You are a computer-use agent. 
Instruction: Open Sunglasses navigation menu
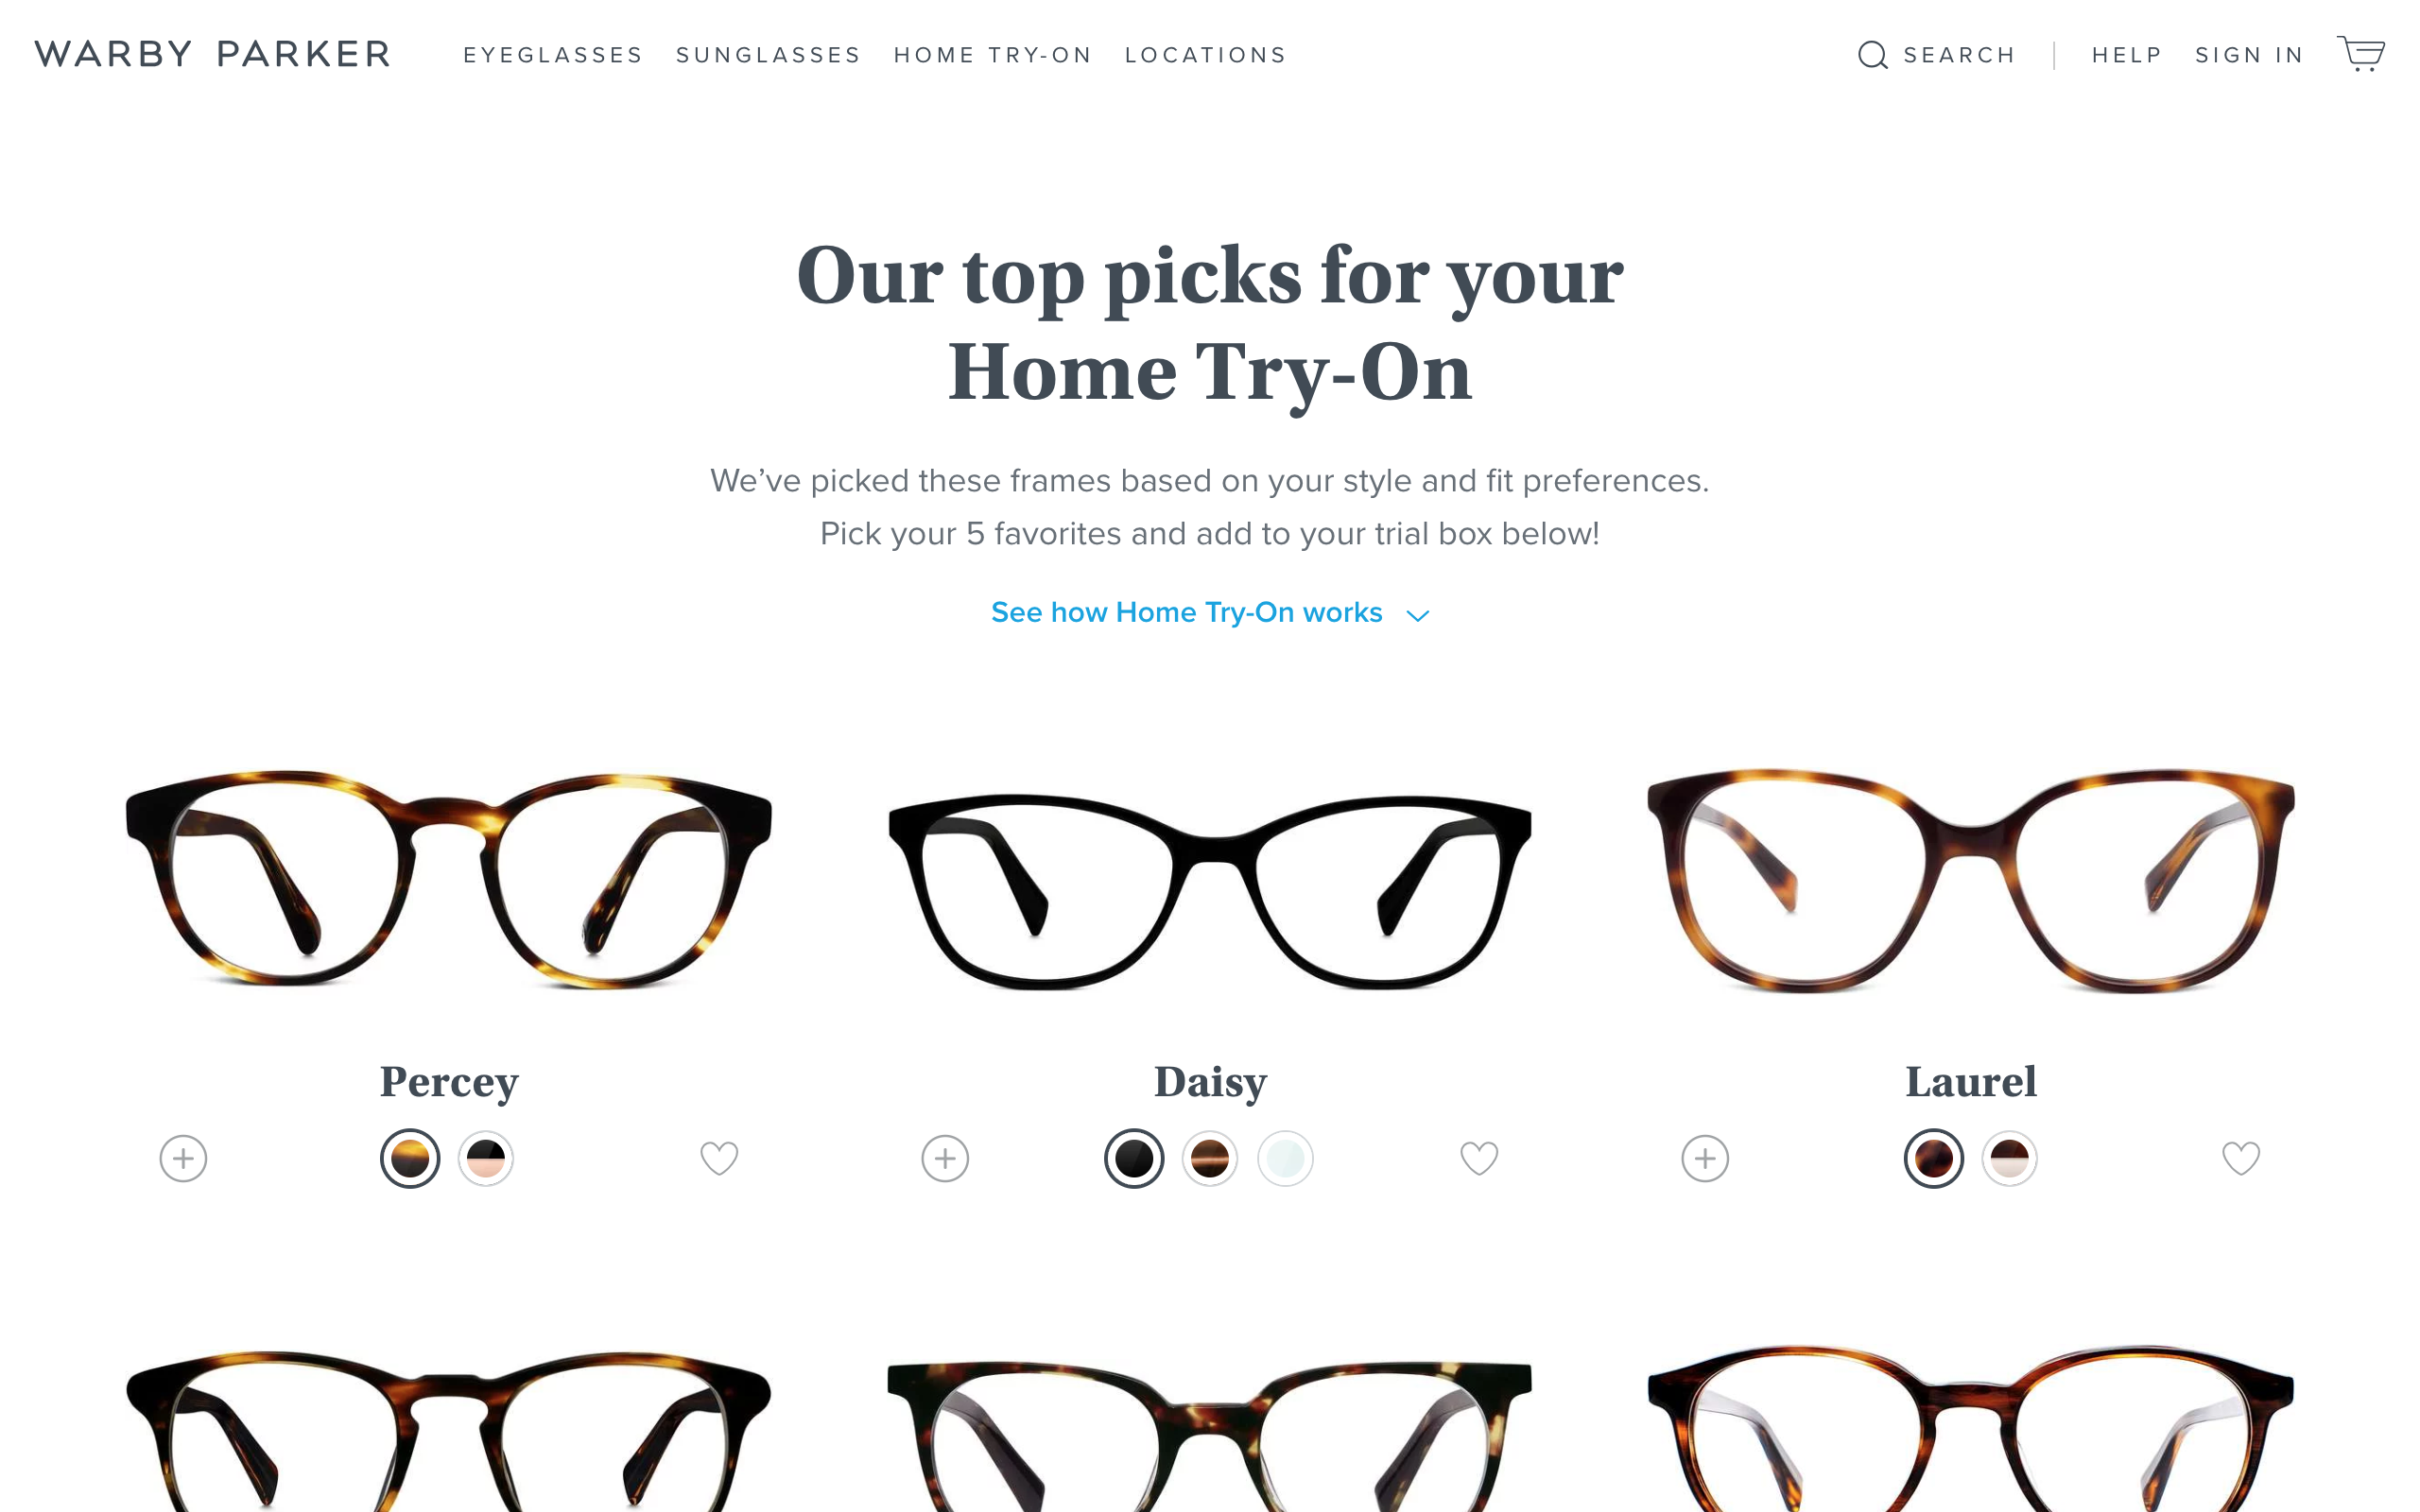[768, 55]
